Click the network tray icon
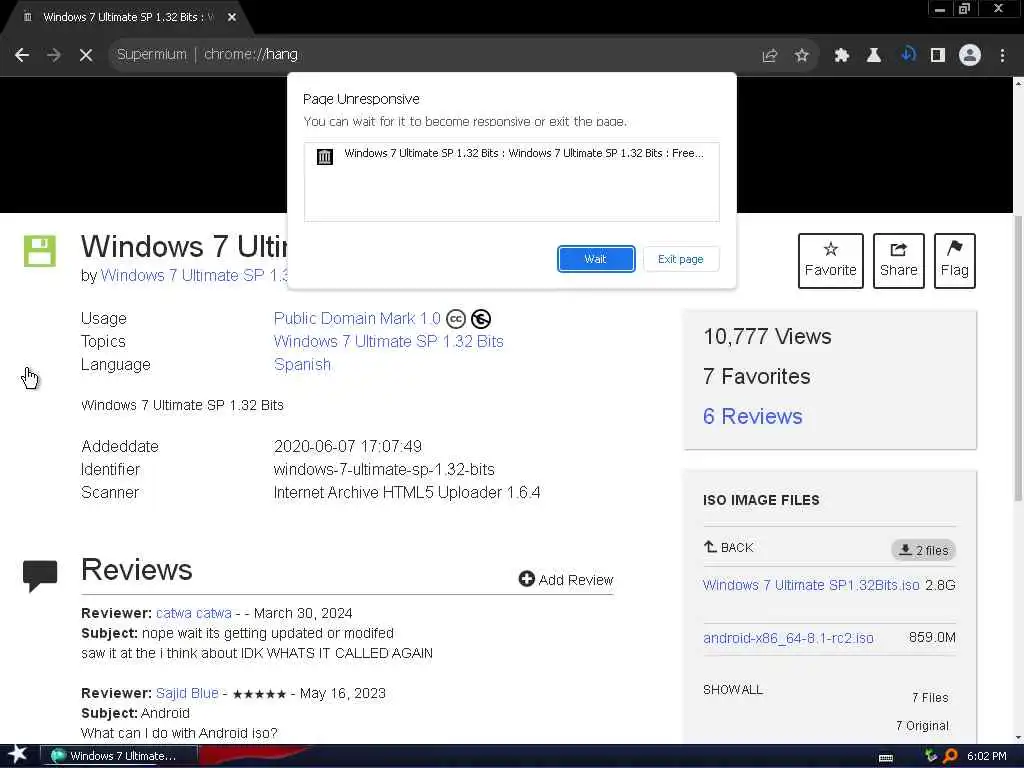The image size is (1024, 768). [931, 756]
